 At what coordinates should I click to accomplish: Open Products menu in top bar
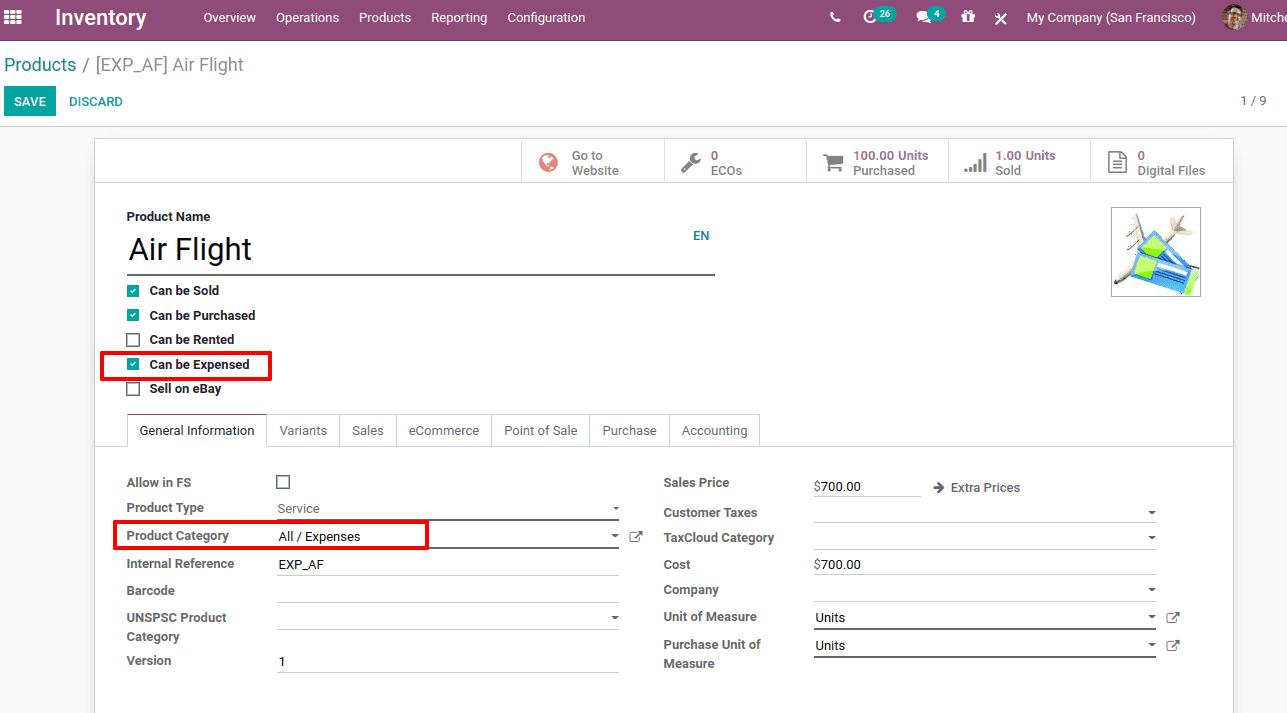pos(385,18)
